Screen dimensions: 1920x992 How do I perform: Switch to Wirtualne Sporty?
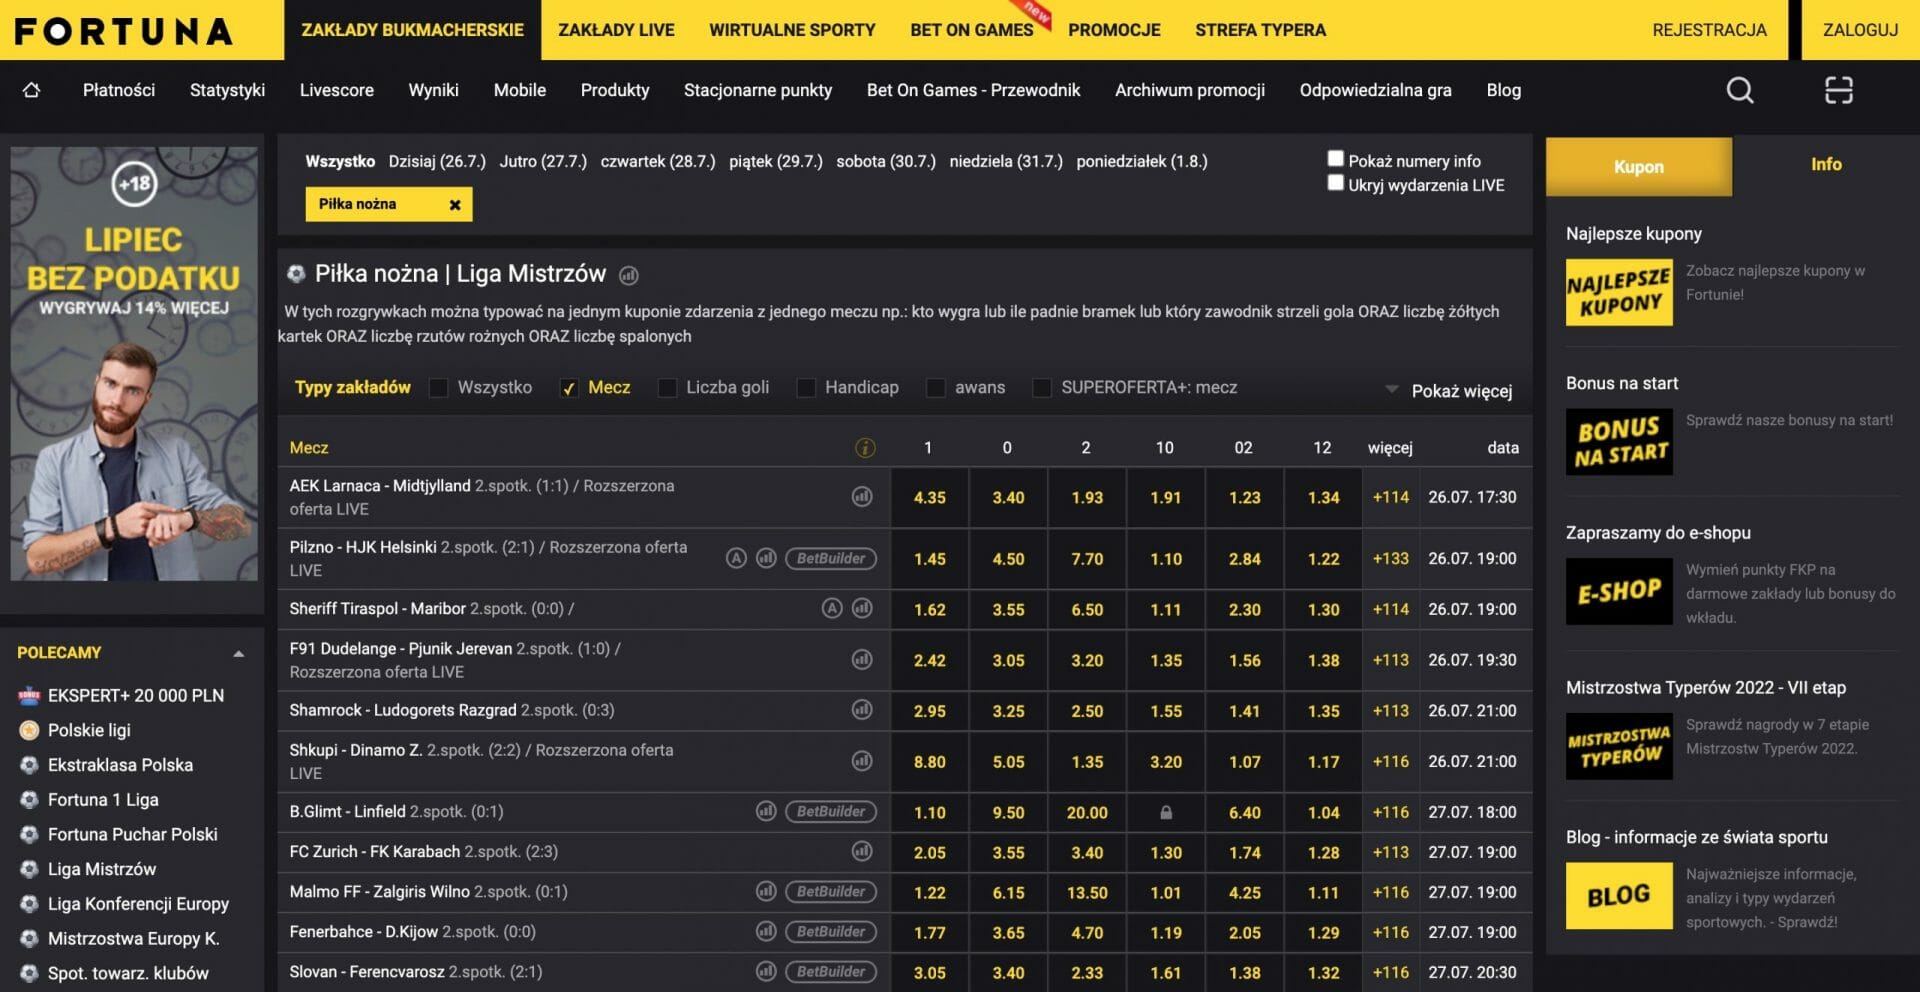(x=792, y=30)
